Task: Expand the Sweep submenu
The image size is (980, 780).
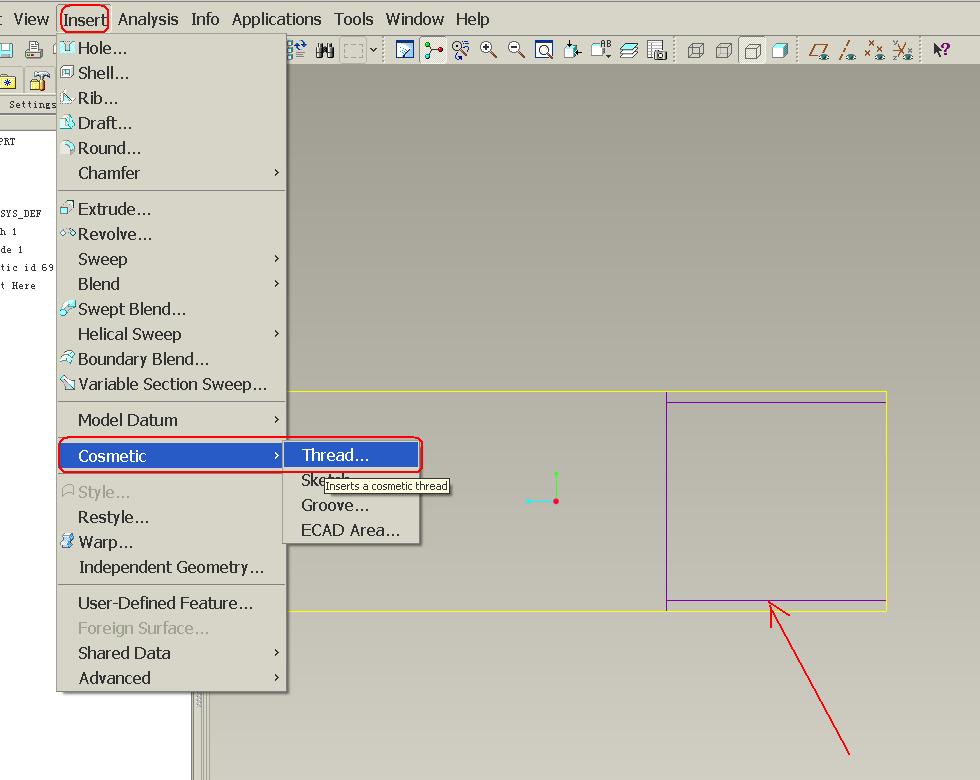Action: (x=171, y=259)
